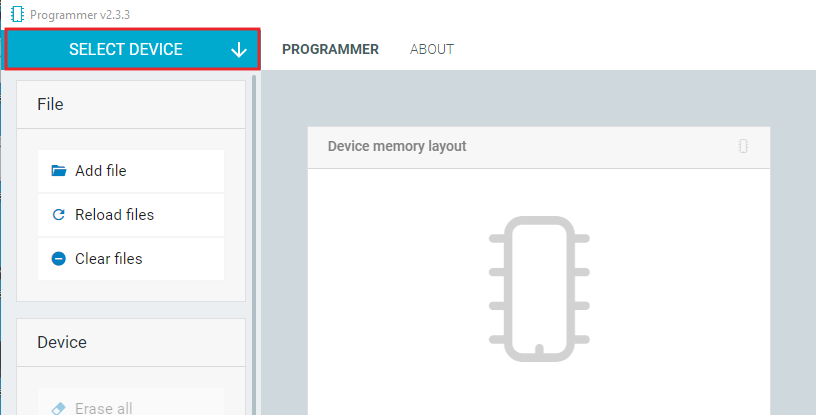Click the blue minus Clear files icon
Viewport: 816px width, 415px height.
coord(59,259)
